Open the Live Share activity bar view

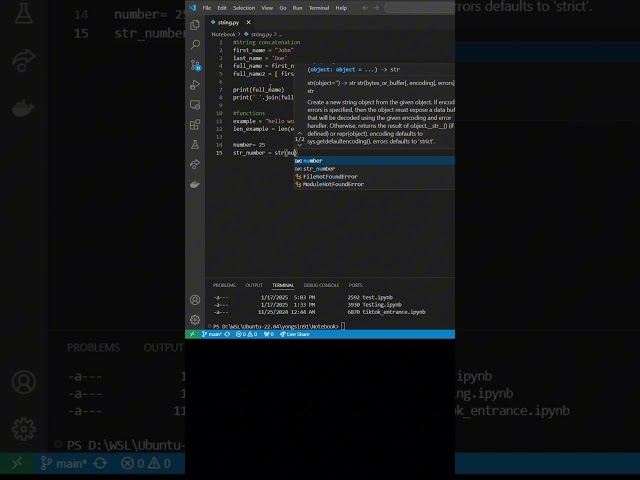coord(195,164)
